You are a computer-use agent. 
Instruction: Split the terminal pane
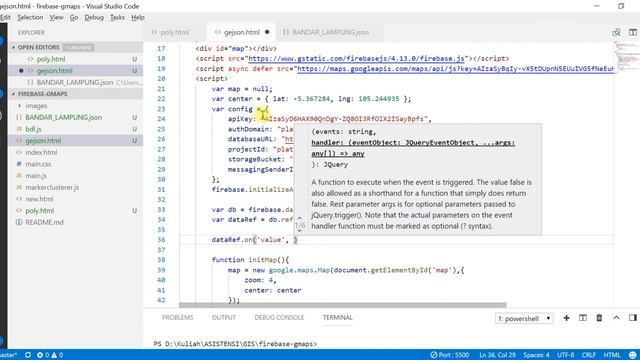pos(582,318)
